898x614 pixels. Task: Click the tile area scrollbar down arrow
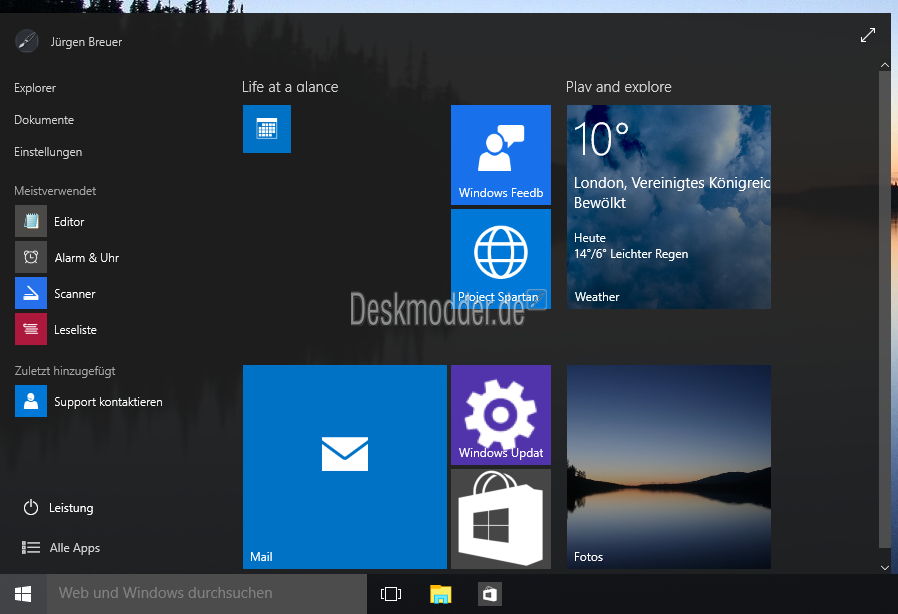(885, 568)
